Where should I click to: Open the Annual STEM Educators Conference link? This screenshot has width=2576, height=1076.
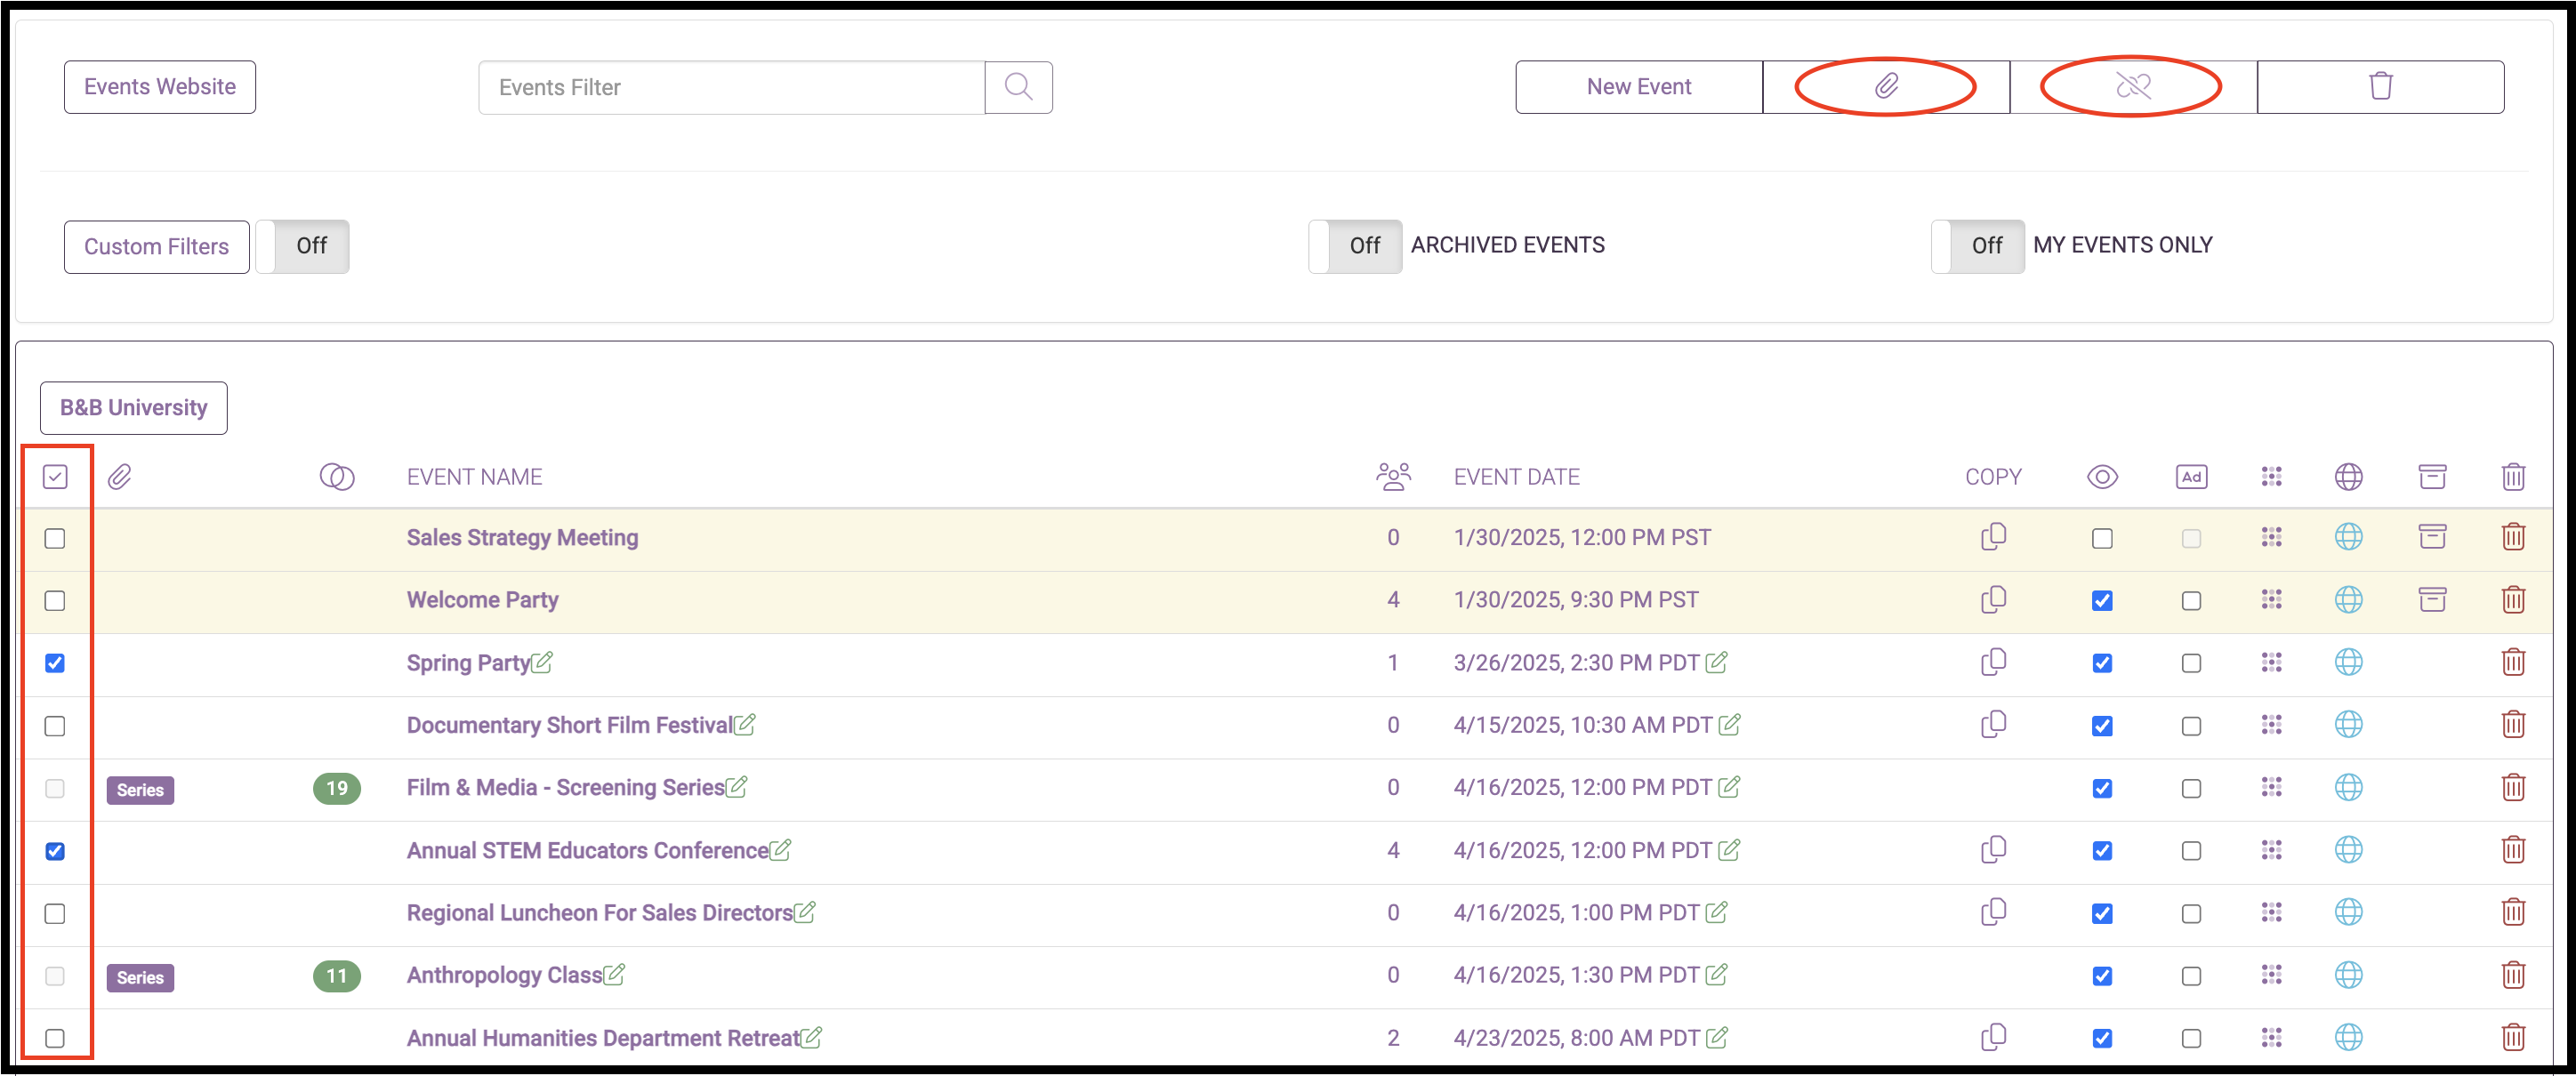[x=587, y=850]
